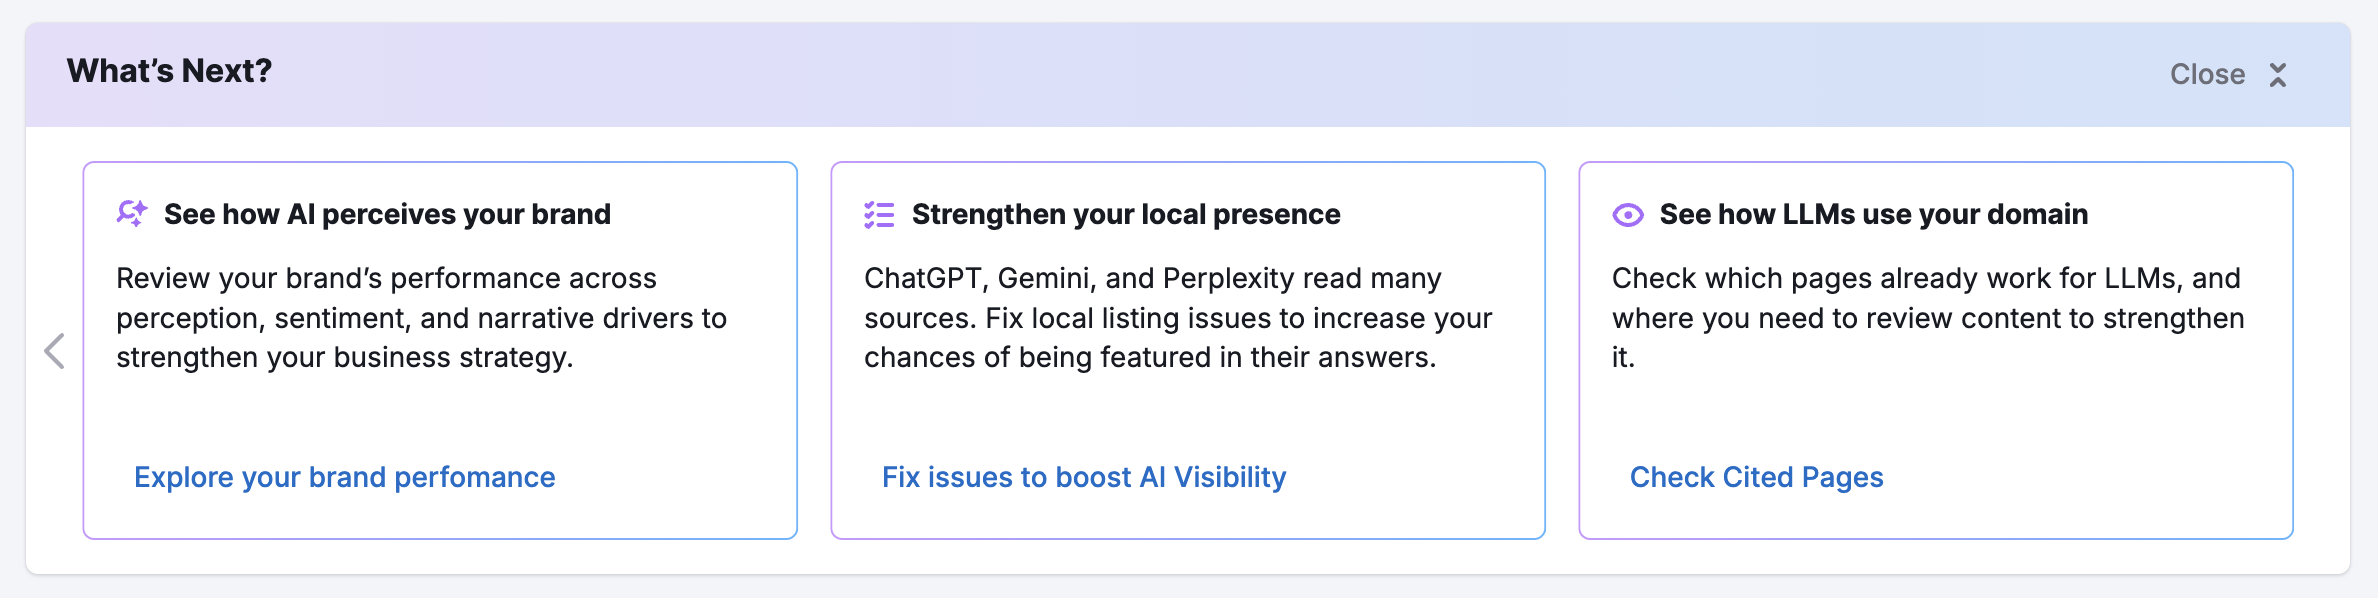Click the paragraph about pages working for LLMs
The image size is (2378, 598).
[1927, 318]
